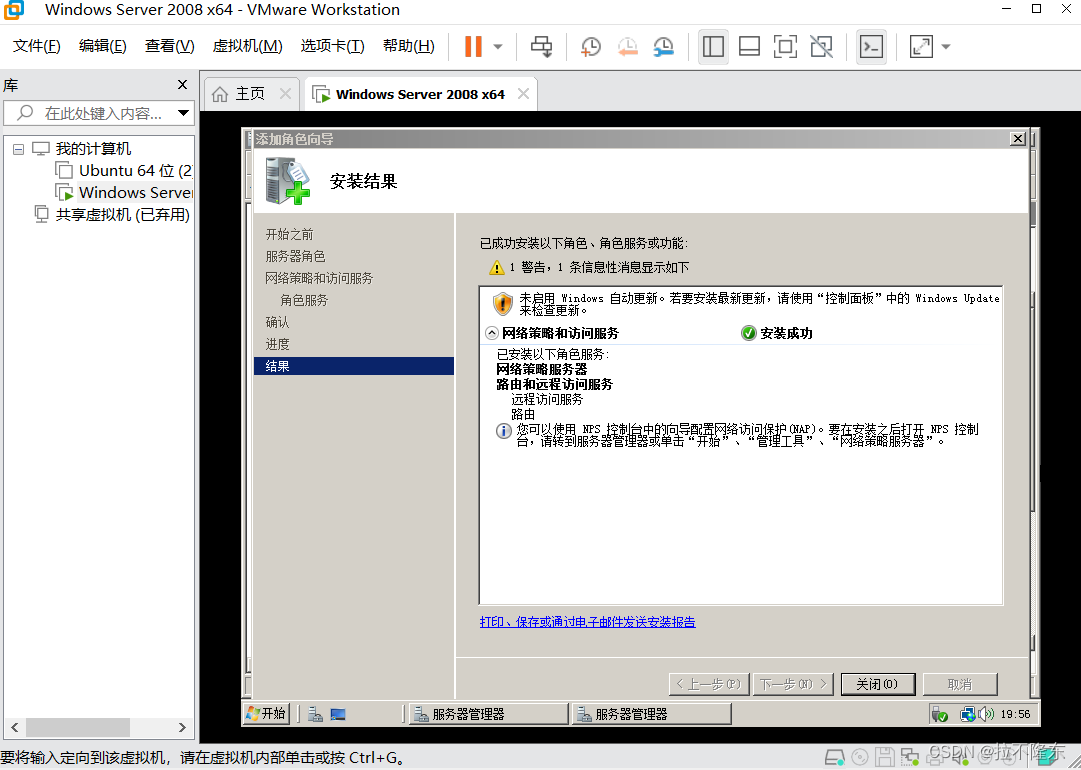The width and height of the screenshot is (1081, 770).
Task: Click the 取消 button
Action: click(x=960, y=684)
